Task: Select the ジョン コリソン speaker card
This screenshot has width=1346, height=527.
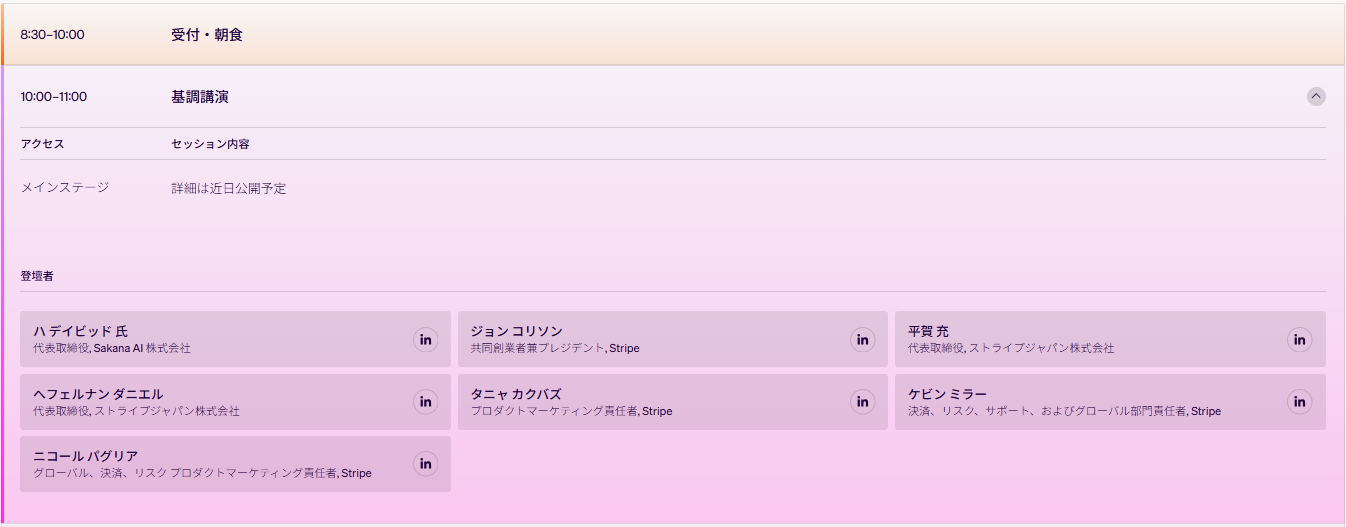Action: [x=672, y=339]
